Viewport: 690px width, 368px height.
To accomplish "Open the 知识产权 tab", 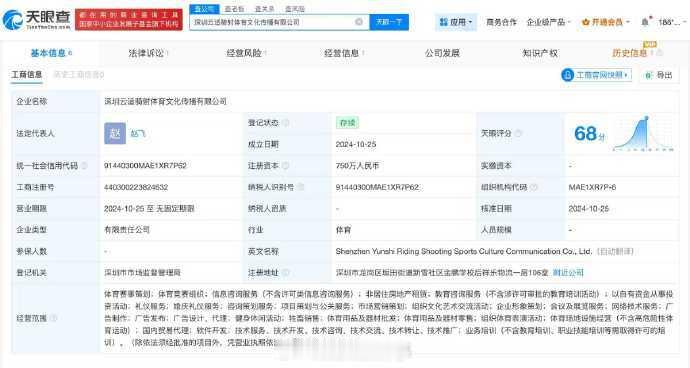I will 540,53.
